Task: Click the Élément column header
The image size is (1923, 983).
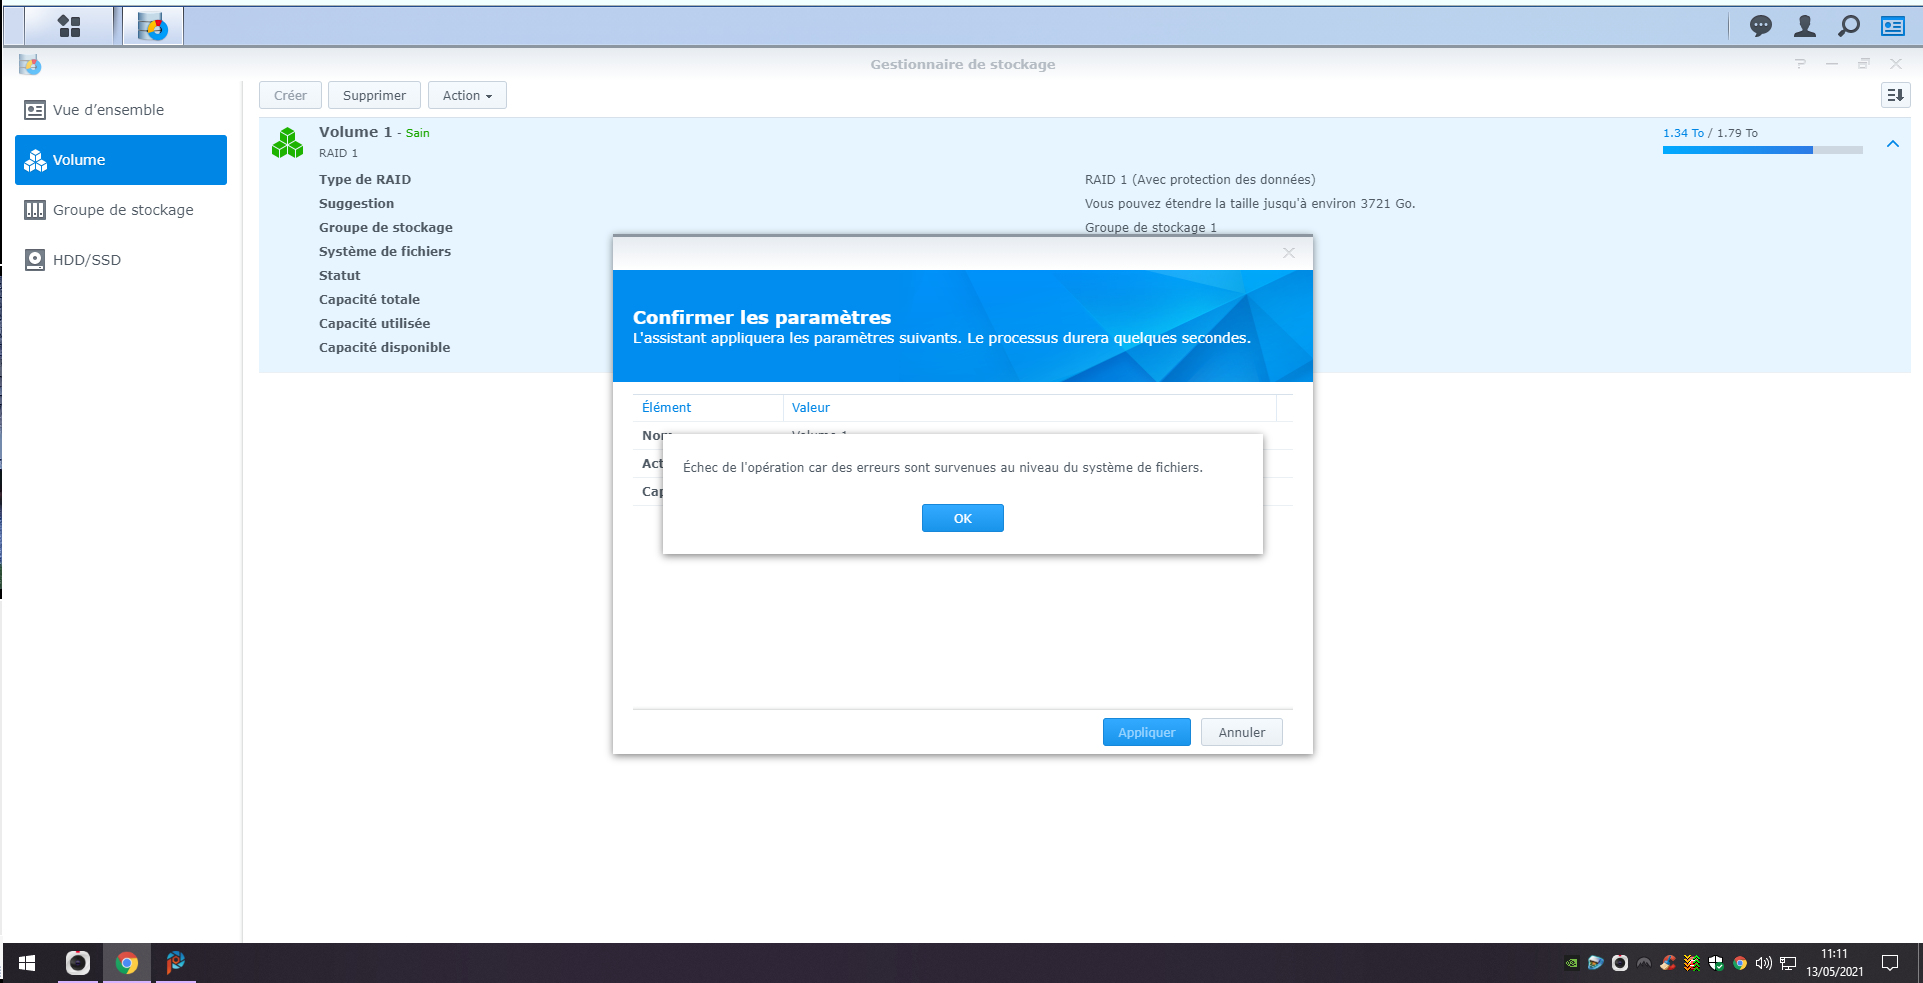Action: (707, 408)
